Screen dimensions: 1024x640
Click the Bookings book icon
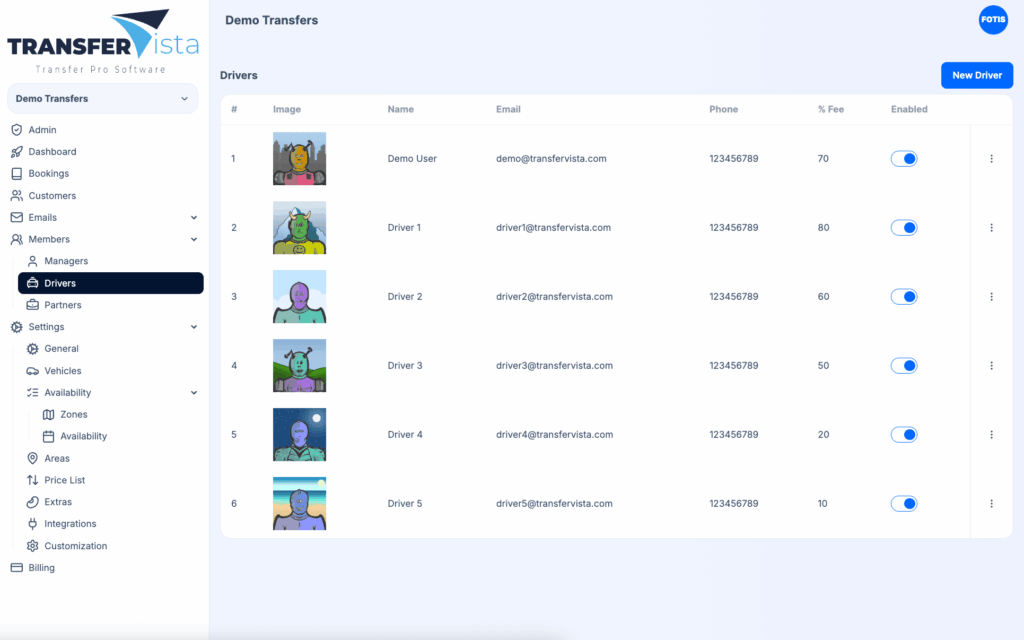point(16,174)
